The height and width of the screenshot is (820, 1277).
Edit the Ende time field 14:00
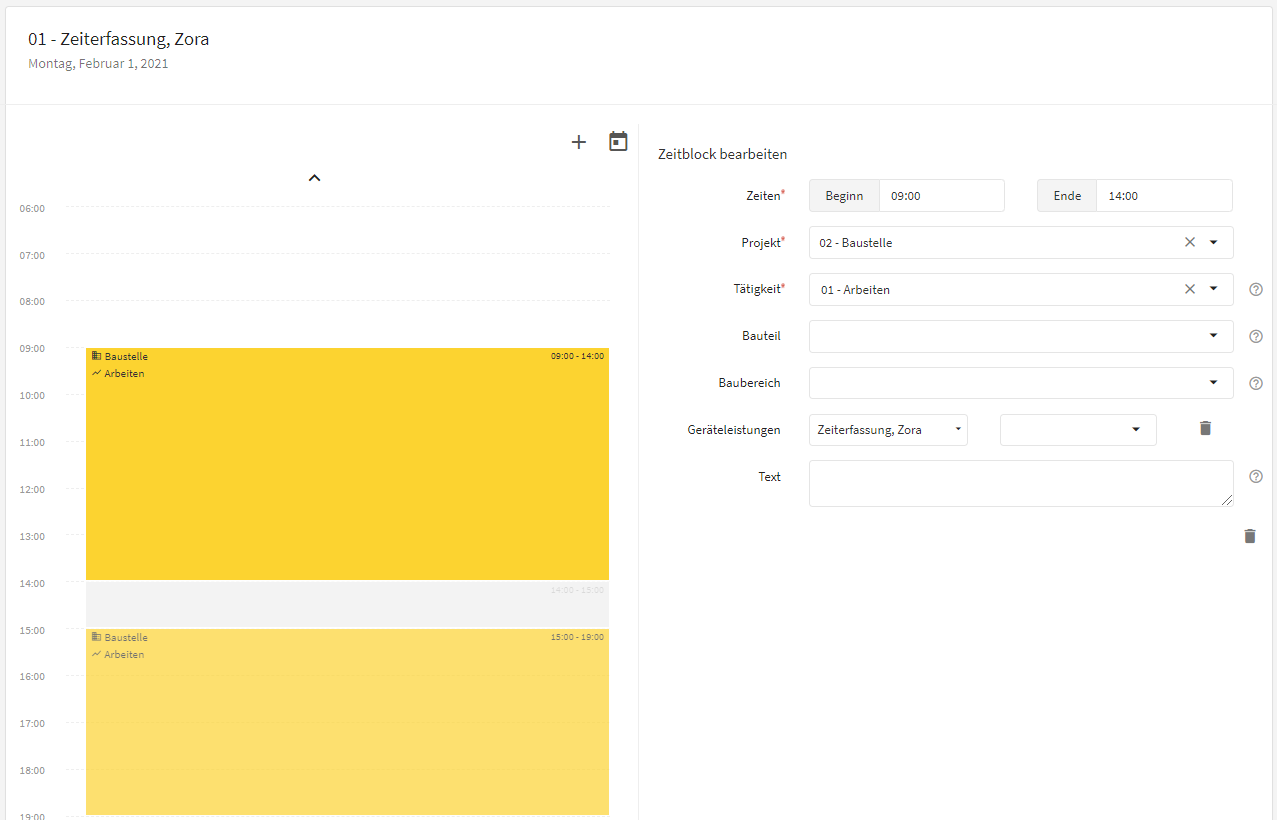(x=1164, y=196)
